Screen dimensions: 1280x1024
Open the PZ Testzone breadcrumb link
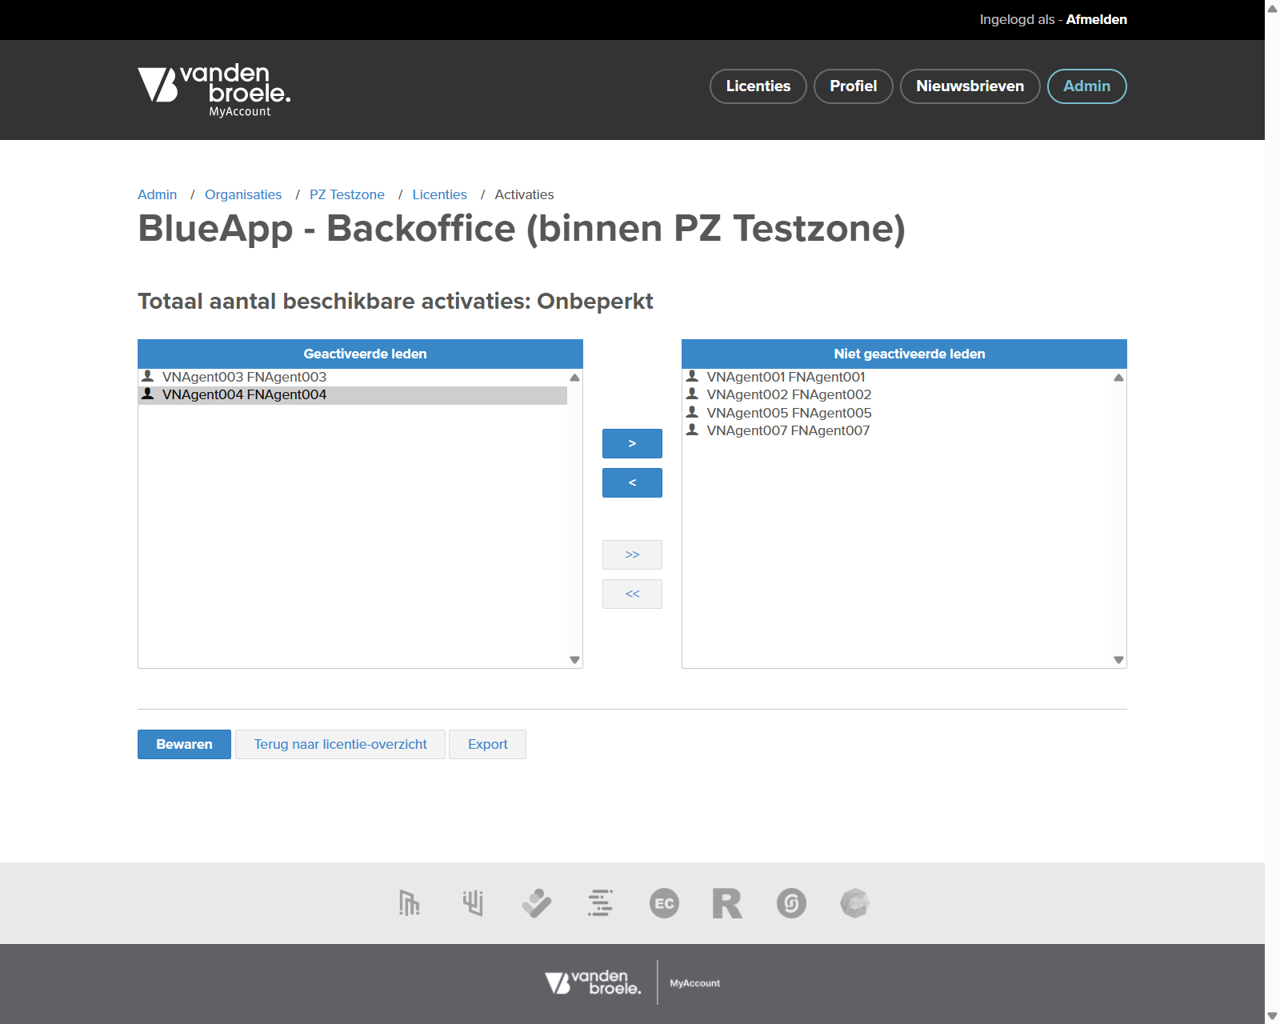(347, 195)
